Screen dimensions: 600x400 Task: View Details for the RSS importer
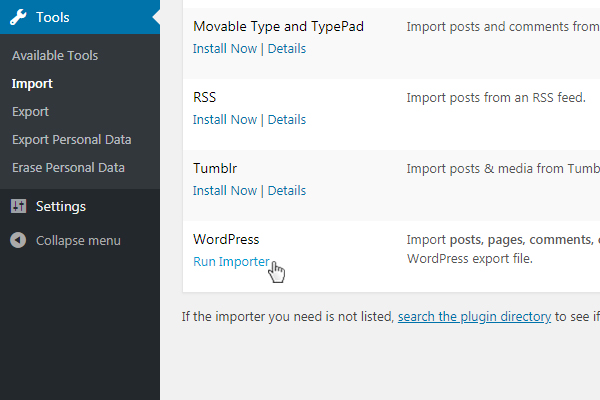click(287, 119)
